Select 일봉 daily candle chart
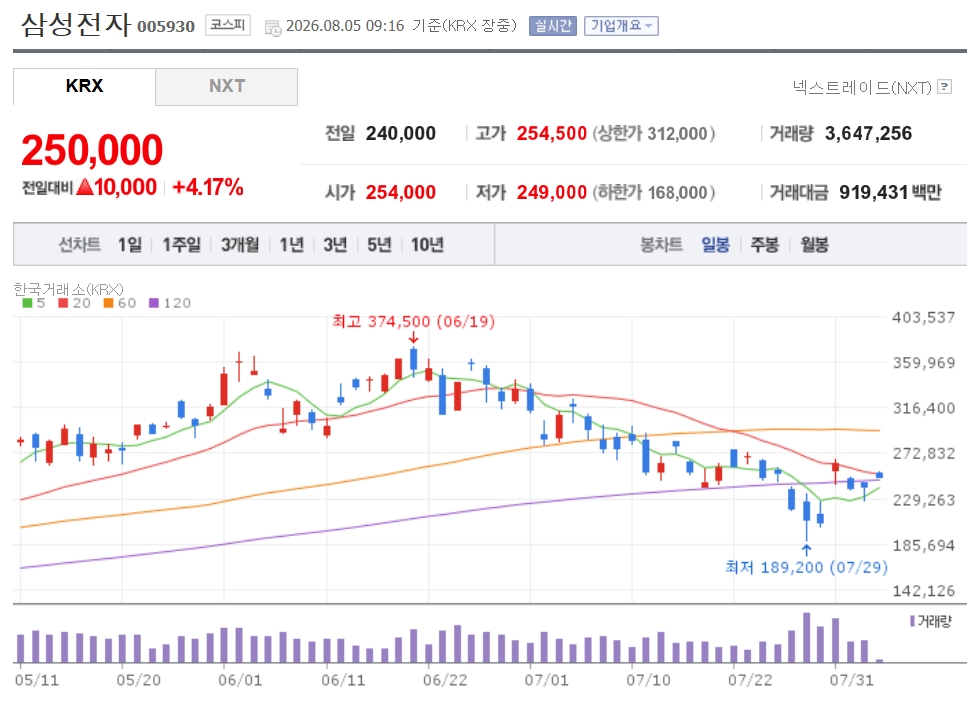Viewport: 967px width, 717px height. pos(715,245)
